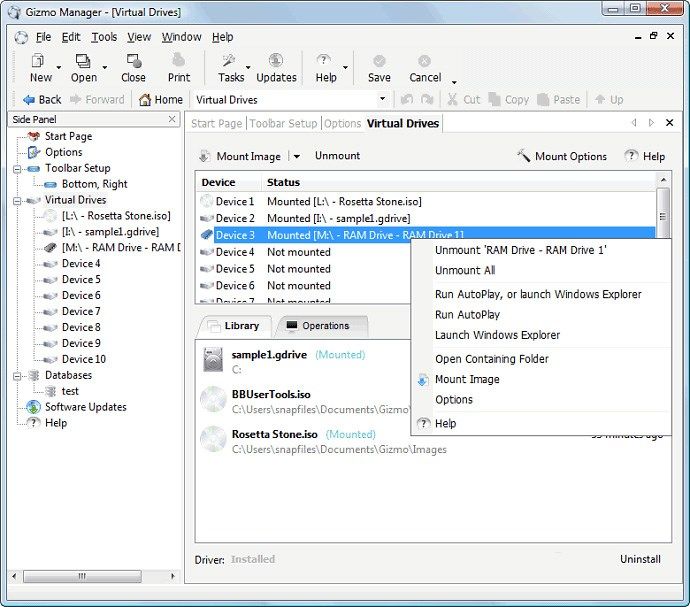690x607 pixels.
Task: Click the Paste toolbar icon
Action: 543,99
